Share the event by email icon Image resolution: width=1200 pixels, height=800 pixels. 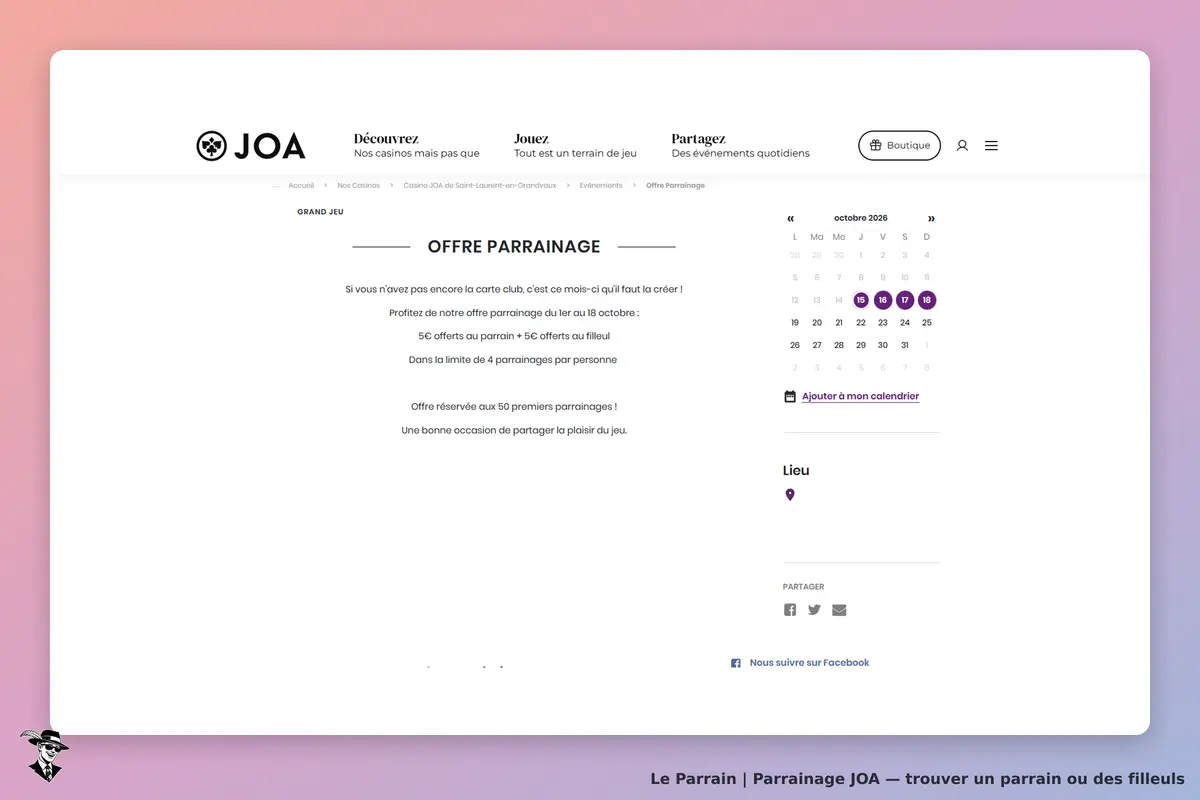pyautogui.click(x=839, y=610)
